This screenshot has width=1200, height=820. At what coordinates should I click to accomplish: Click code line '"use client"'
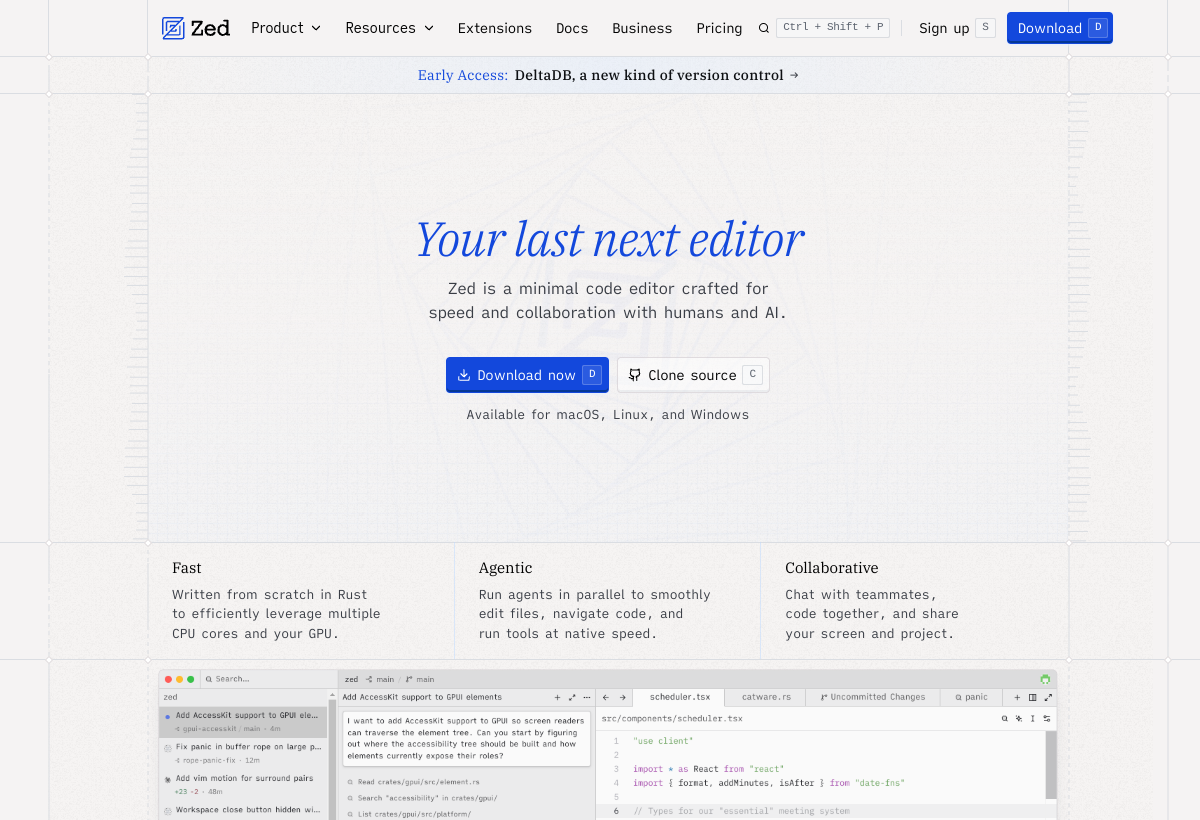click(663, 741)
